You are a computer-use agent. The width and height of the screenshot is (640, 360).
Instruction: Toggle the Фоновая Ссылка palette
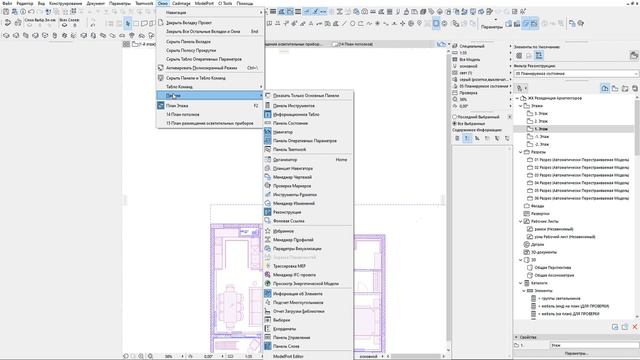[x=309, y=221]
